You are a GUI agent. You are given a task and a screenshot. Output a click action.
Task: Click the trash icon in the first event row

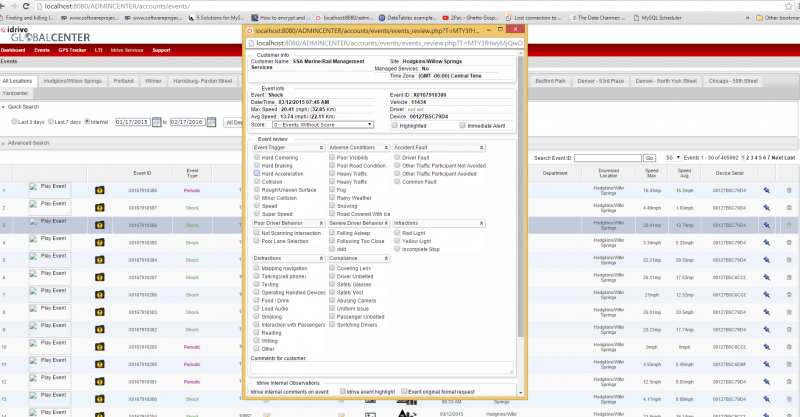tap(788, 189)
